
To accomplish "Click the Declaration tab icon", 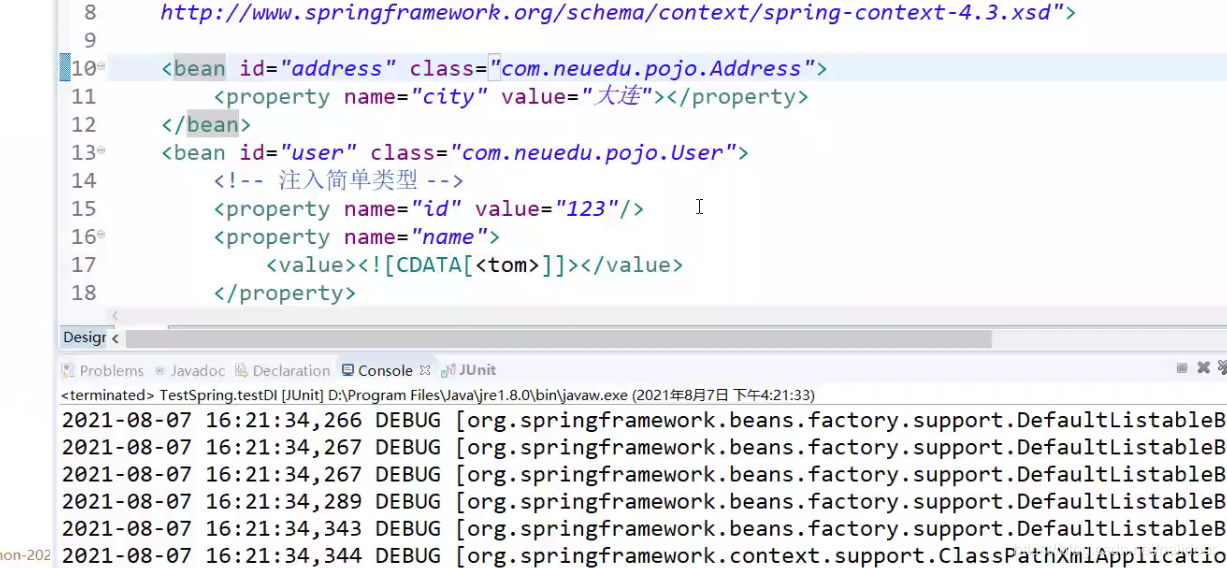I will click(243, 370).
